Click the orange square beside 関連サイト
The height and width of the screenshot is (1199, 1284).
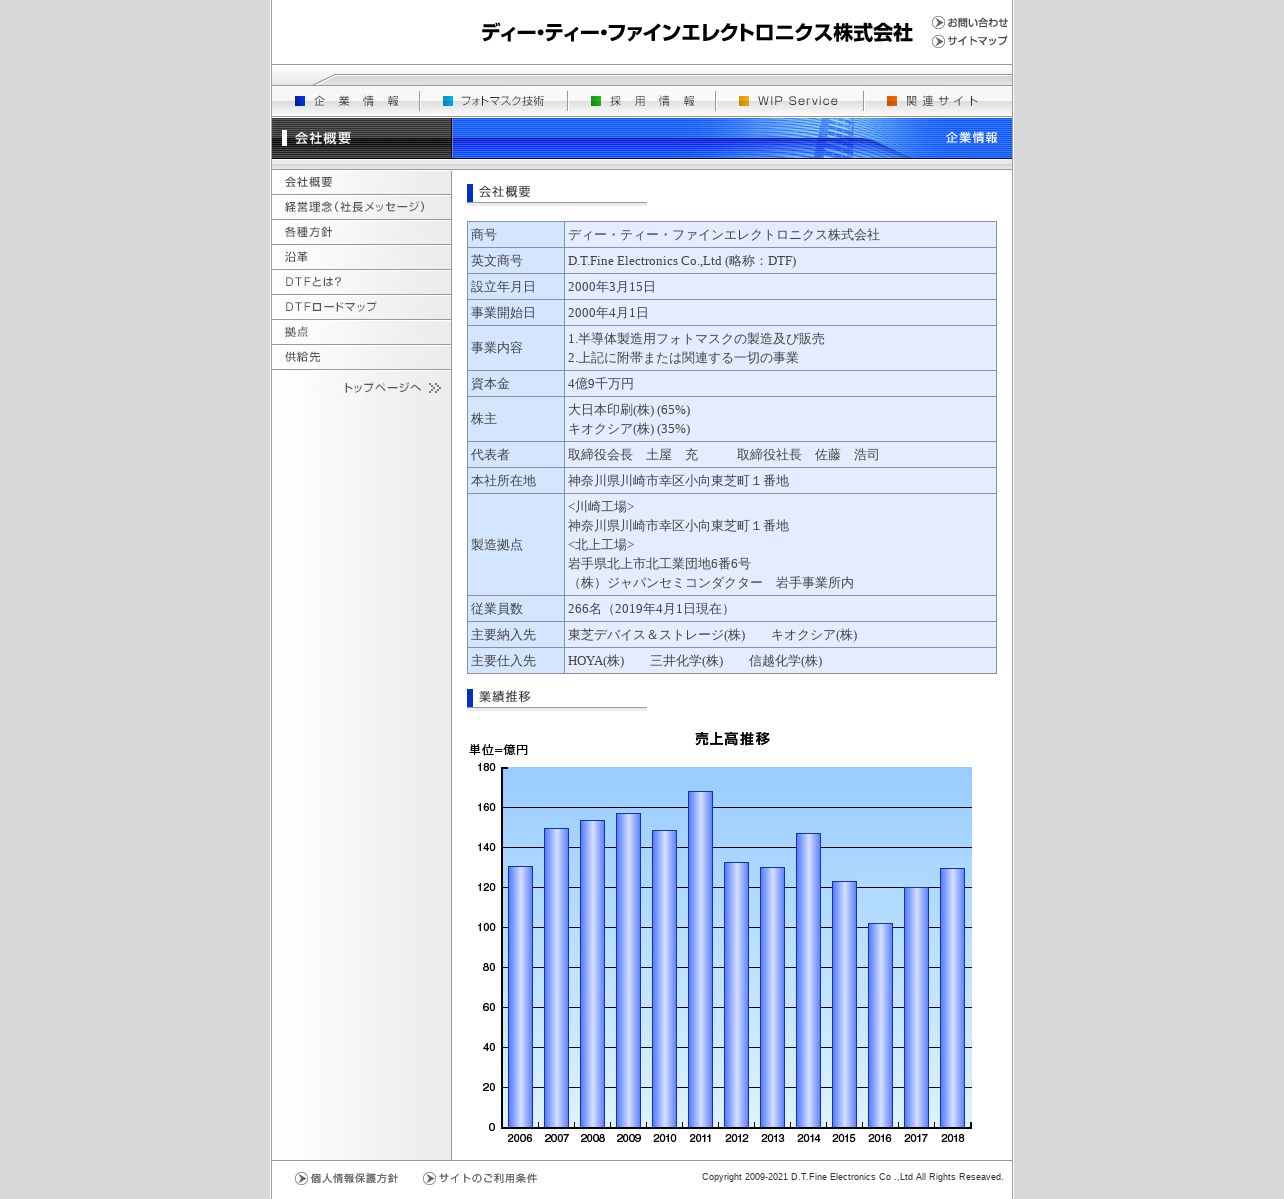point(892,101)
